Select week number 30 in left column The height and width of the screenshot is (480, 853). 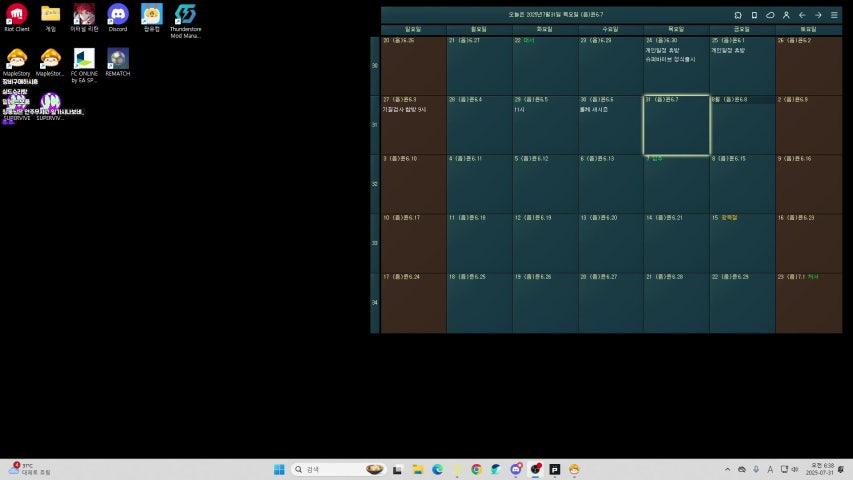click(375, 66)
